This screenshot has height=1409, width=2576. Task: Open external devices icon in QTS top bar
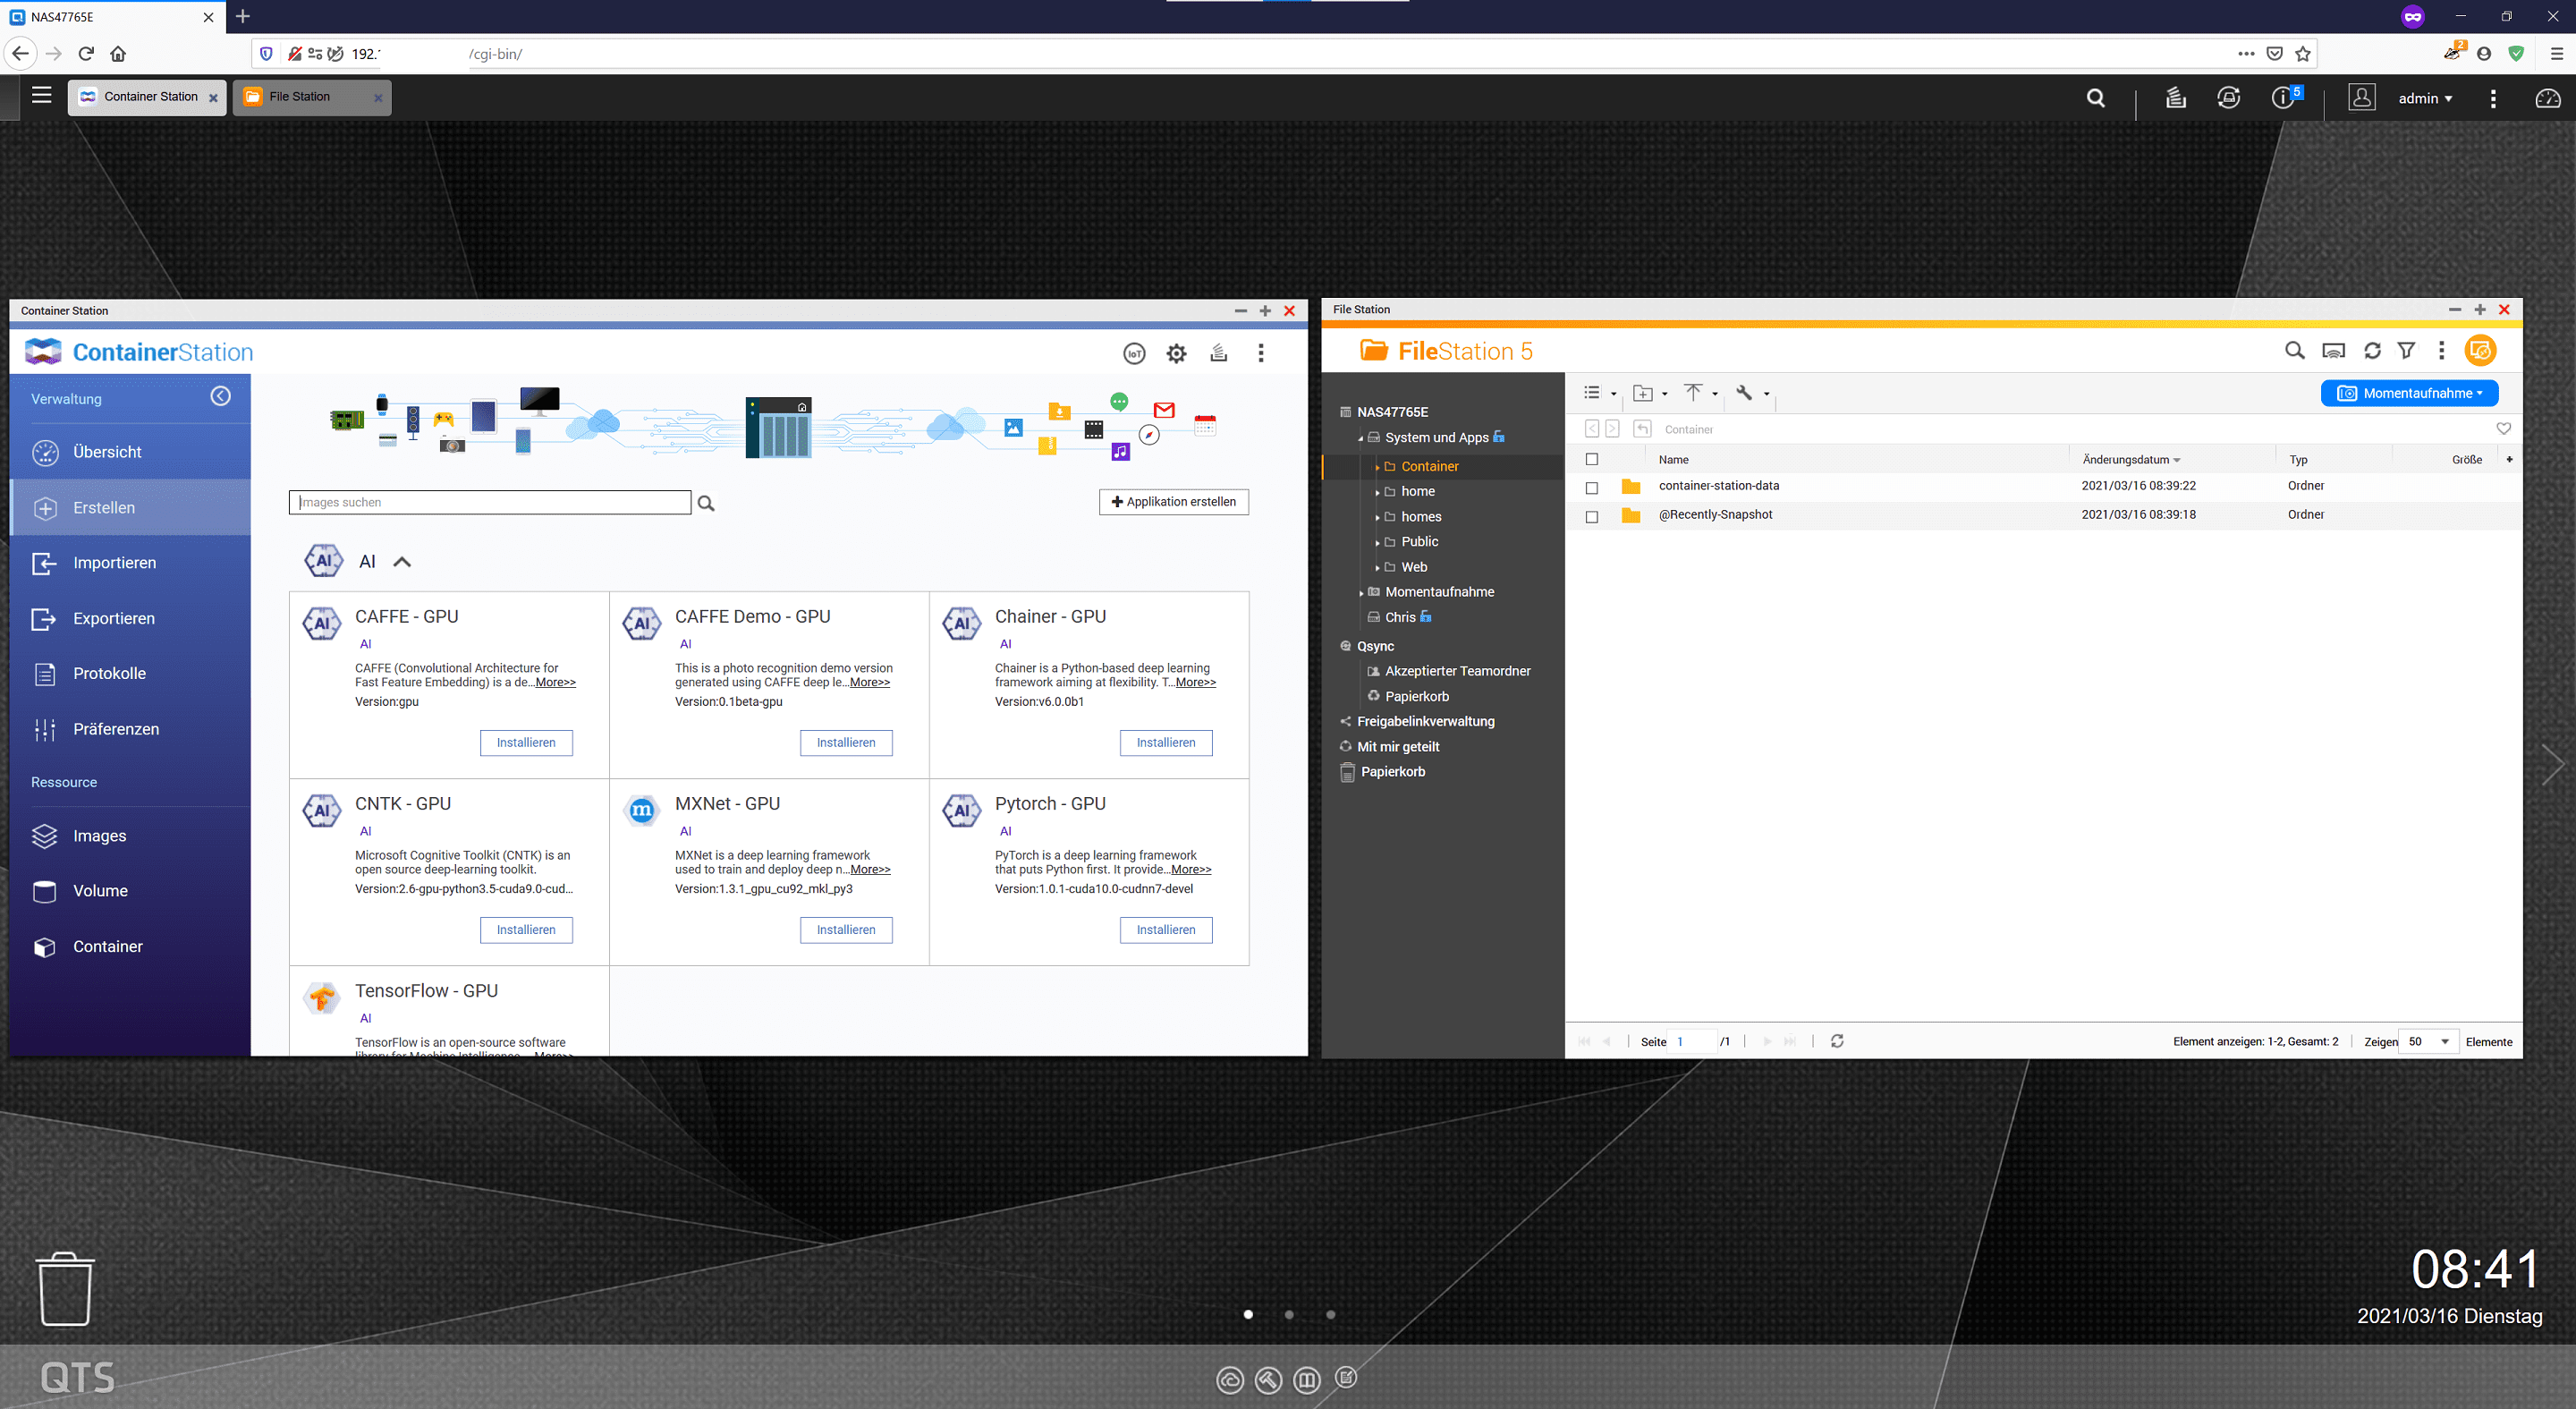pos(2229,98)
